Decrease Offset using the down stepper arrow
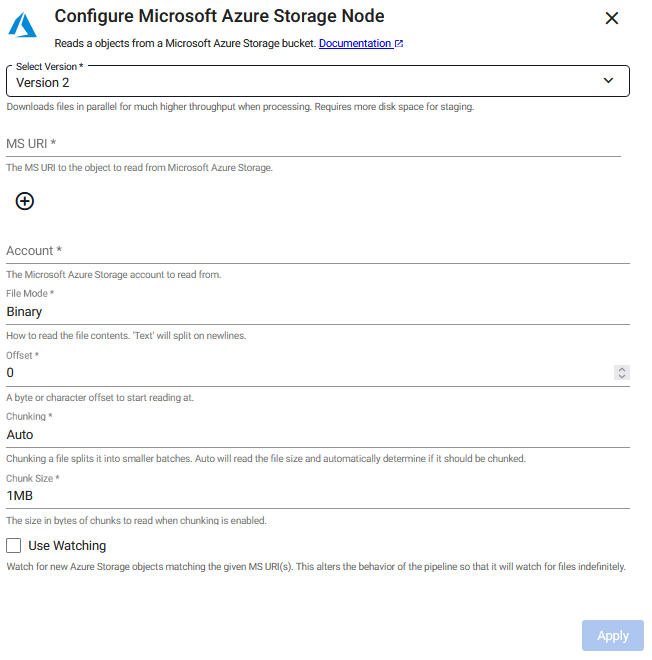This screenshot has height=660, width=652. click(622, 377)
